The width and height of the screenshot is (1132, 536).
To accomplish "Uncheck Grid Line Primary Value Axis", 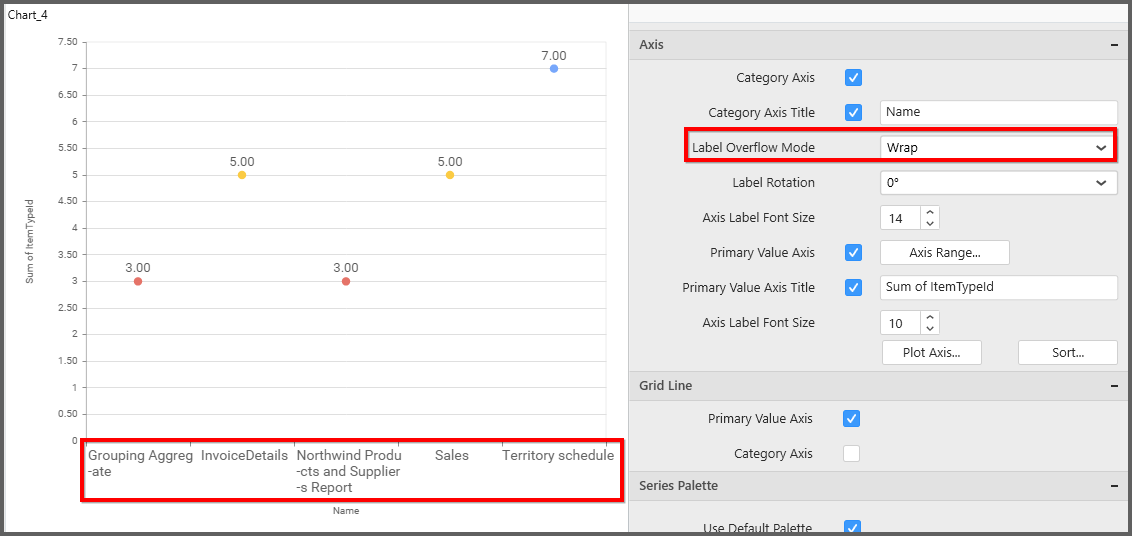I will coord(851,419).
